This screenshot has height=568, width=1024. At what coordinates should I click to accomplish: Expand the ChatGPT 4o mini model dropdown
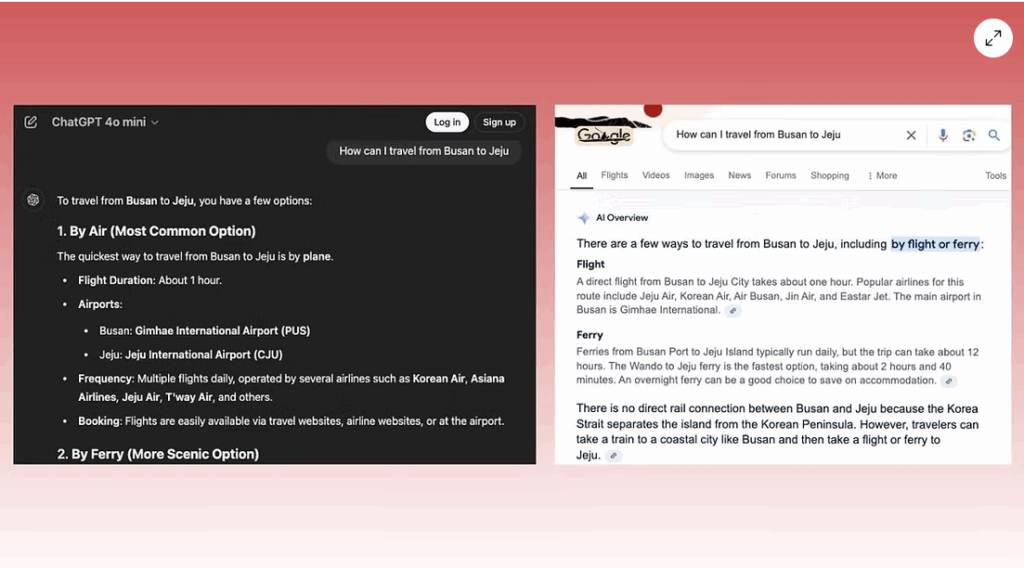coord(105,122)
